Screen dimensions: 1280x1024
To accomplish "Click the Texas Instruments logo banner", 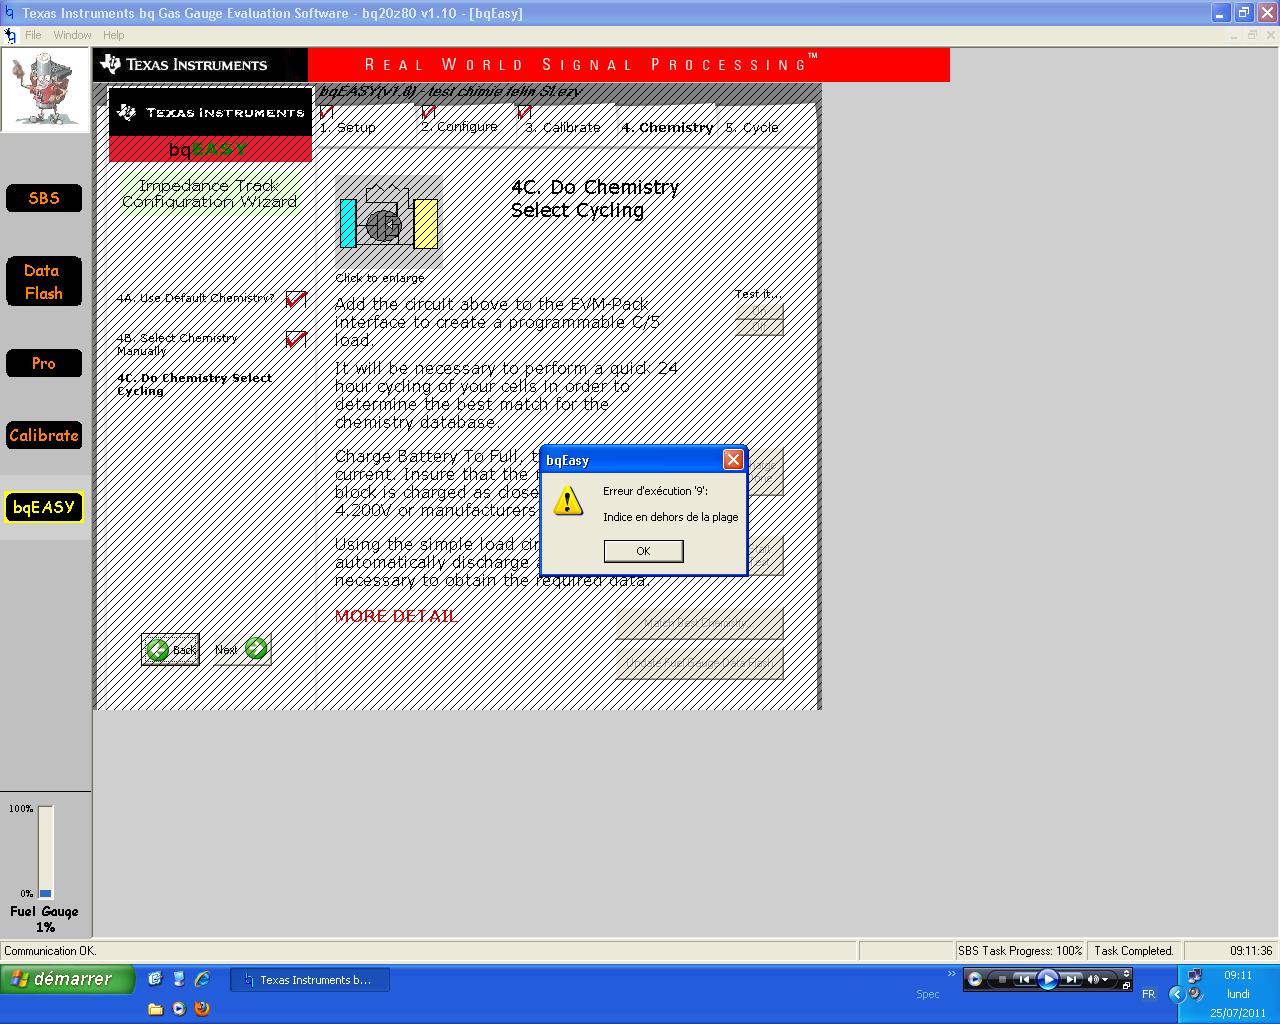I will (201, 64).
